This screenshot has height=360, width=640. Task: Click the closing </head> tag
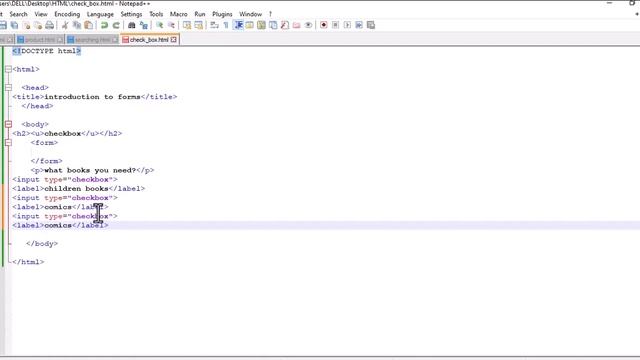coord(38,106)
